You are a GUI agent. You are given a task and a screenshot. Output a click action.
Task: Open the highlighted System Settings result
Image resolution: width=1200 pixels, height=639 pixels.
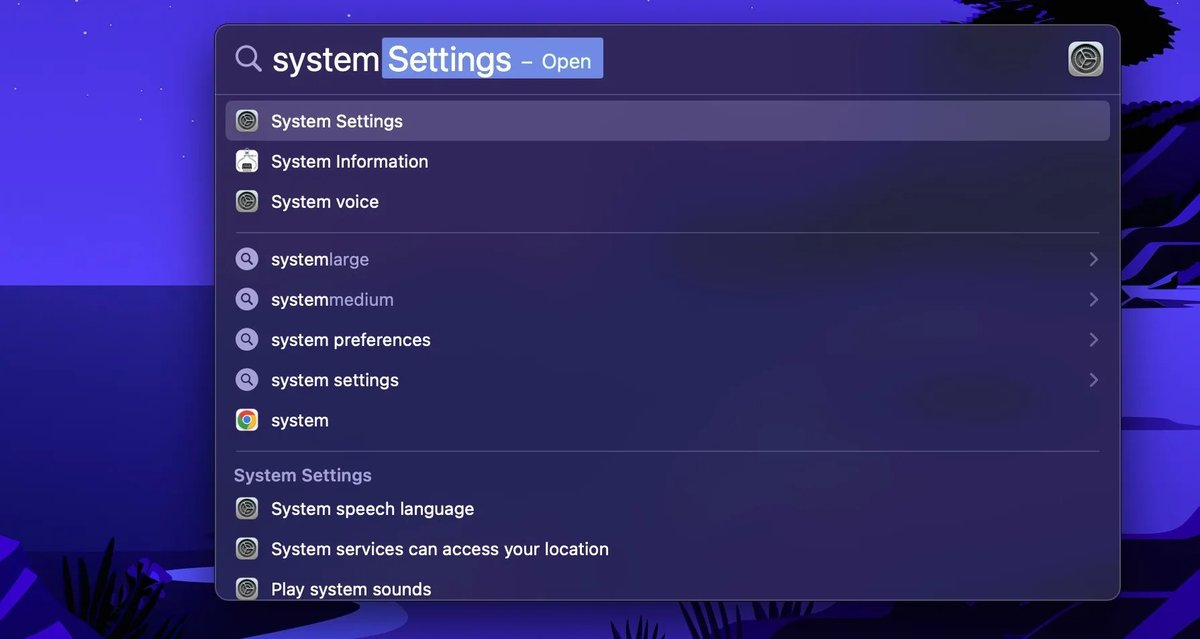click(x=336, y=120)
